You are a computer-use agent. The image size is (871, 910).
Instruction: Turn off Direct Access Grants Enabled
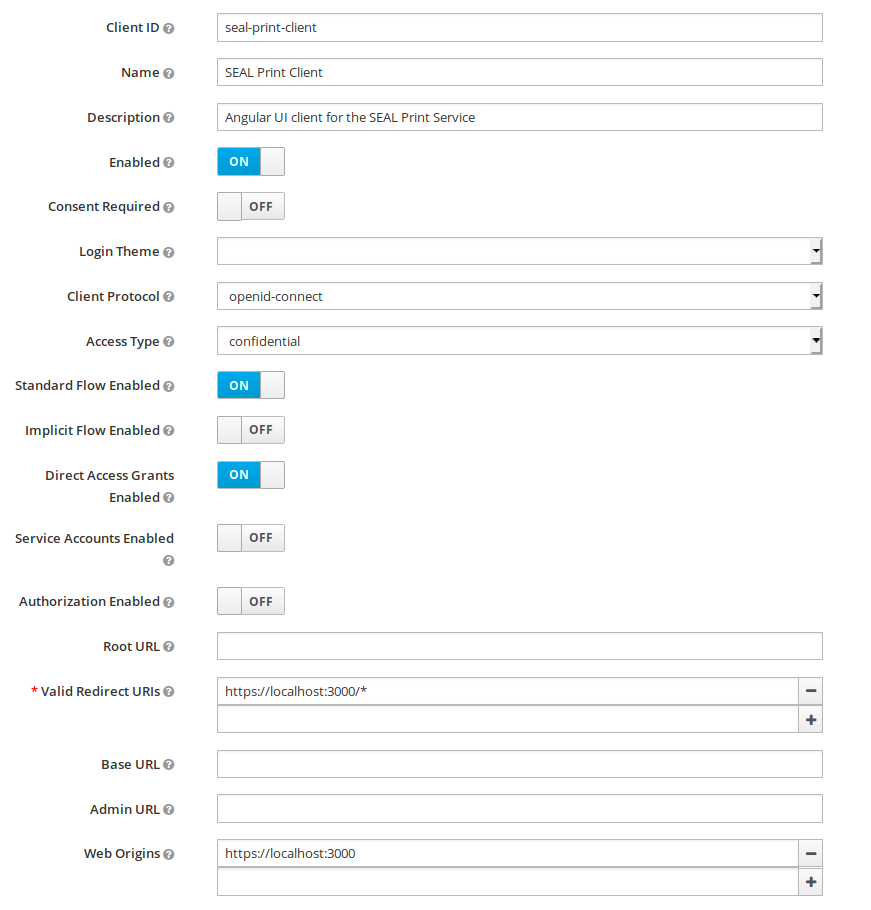(x=251, y=475)
